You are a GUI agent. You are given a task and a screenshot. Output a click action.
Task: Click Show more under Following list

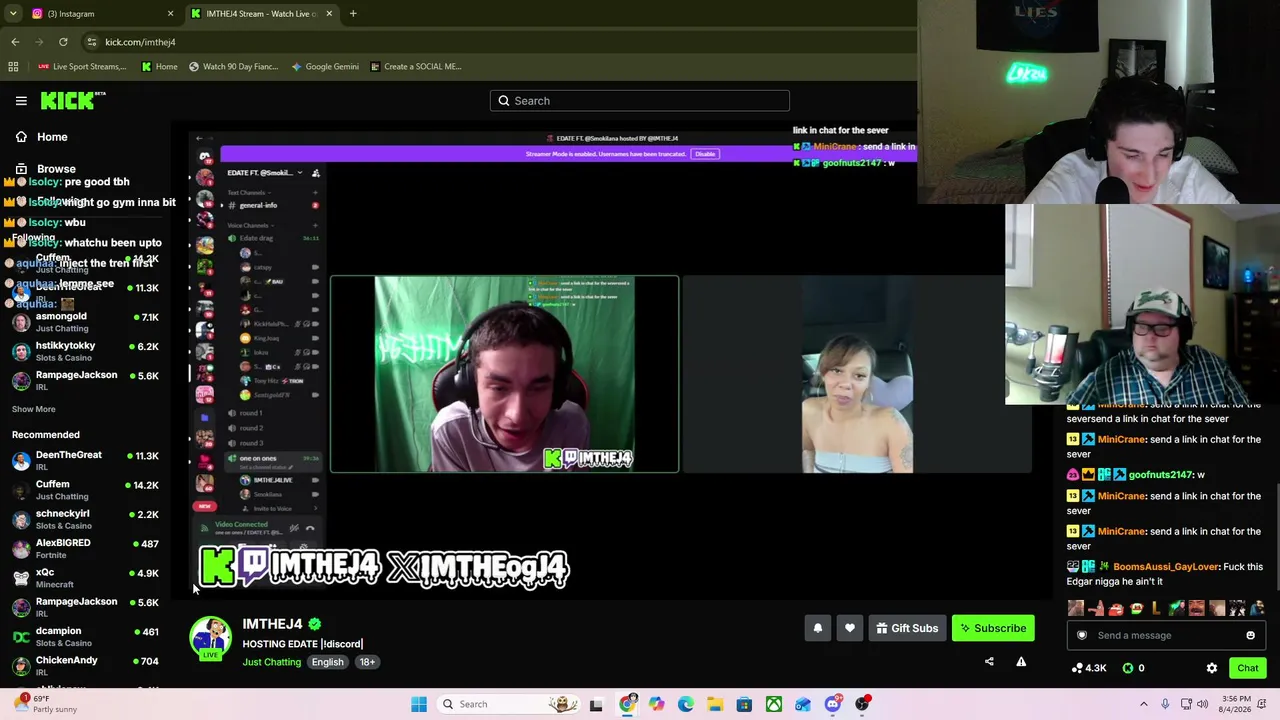pyautogui.click(x=34, y=409)
